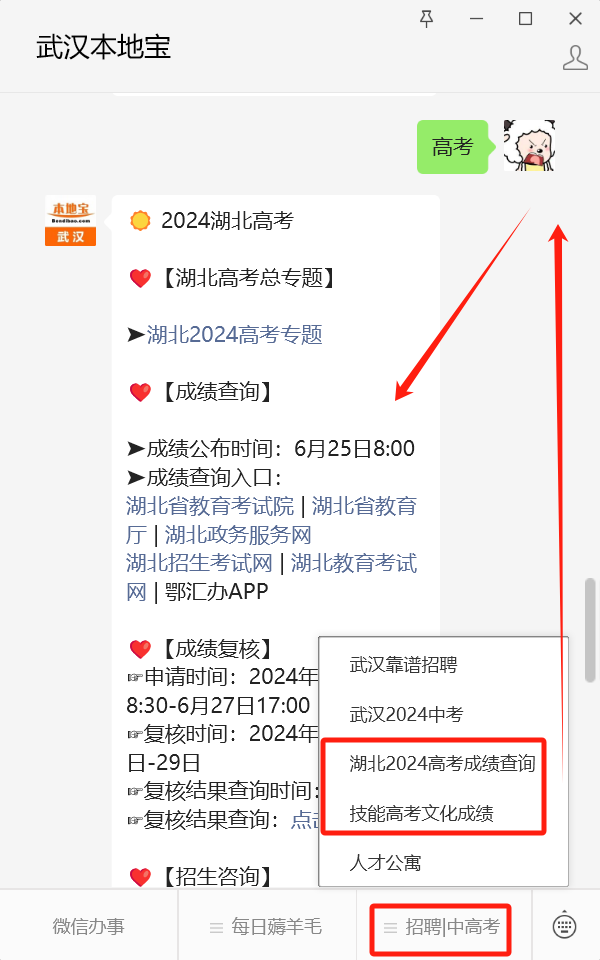The height and width of the screenshot is (960, 600).
Task: Open 湖北政务服务网 link
Action: 238,535
